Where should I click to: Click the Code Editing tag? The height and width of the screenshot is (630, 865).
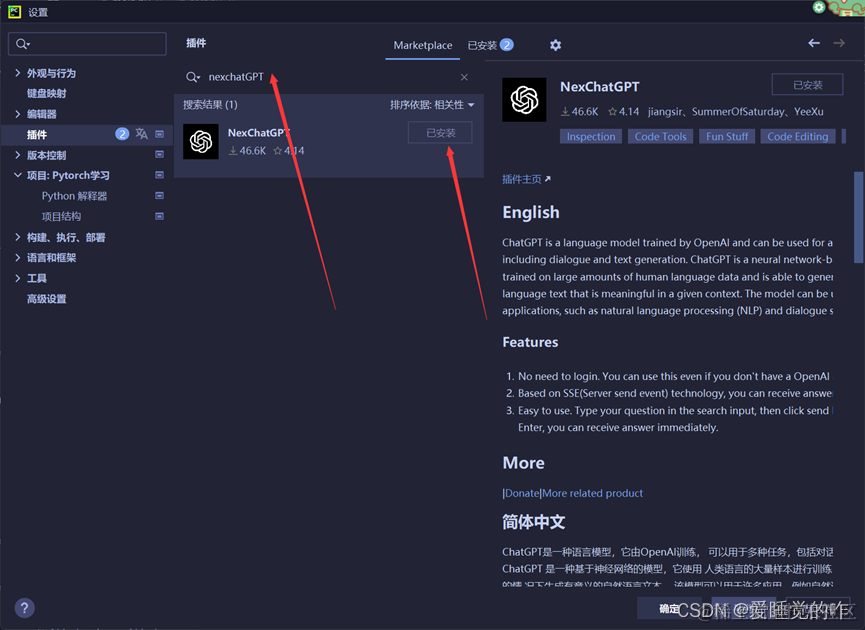798,136
